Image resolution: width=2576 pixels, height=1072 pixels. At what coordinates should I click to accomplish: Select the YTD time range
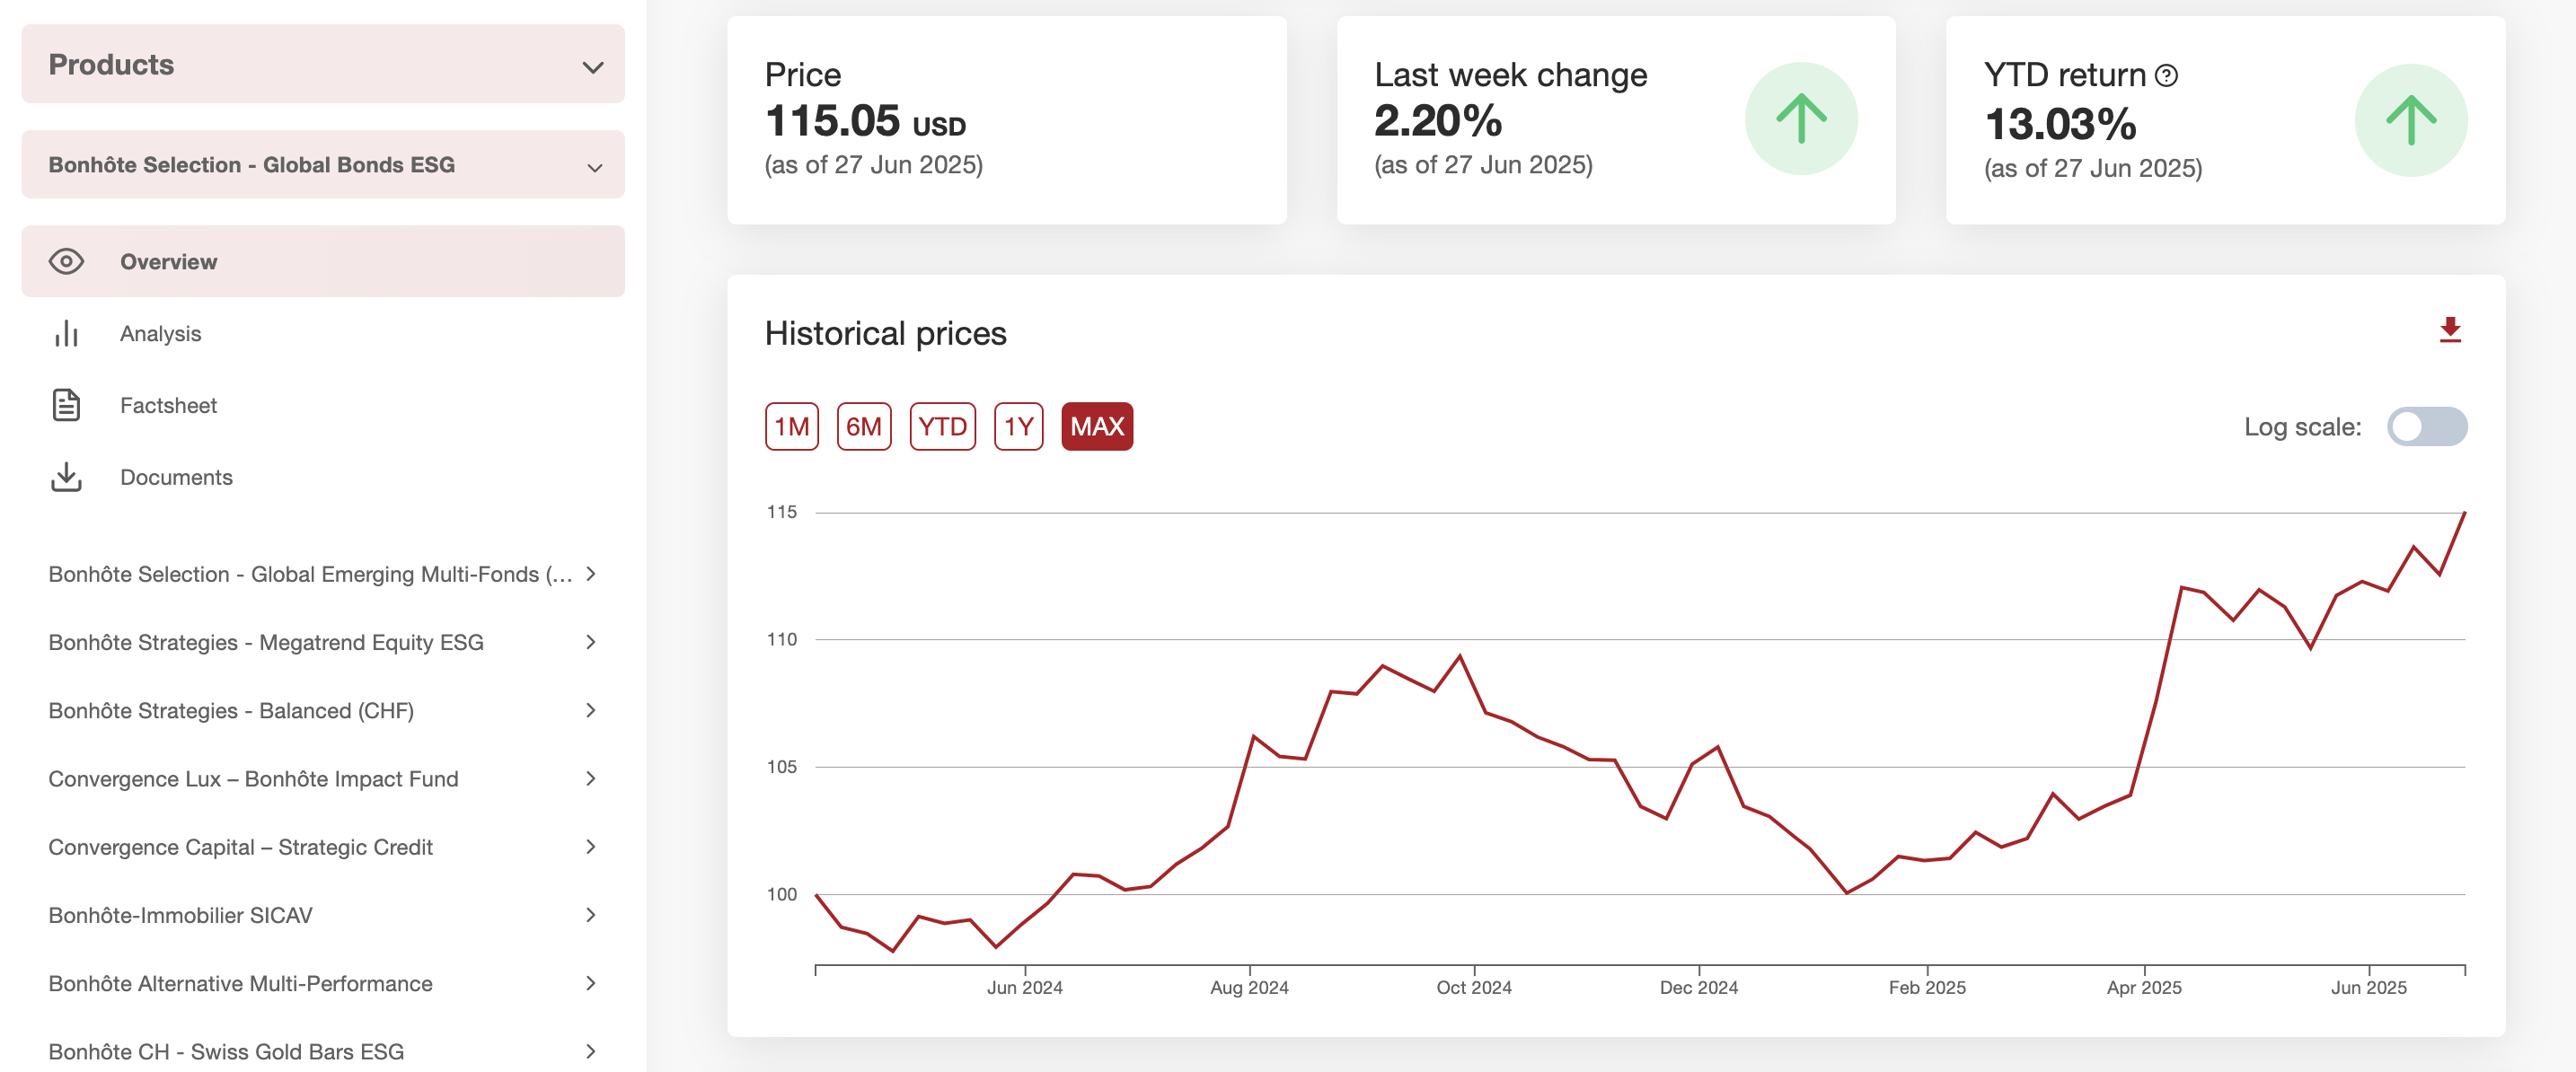click(x=942, y=427)
